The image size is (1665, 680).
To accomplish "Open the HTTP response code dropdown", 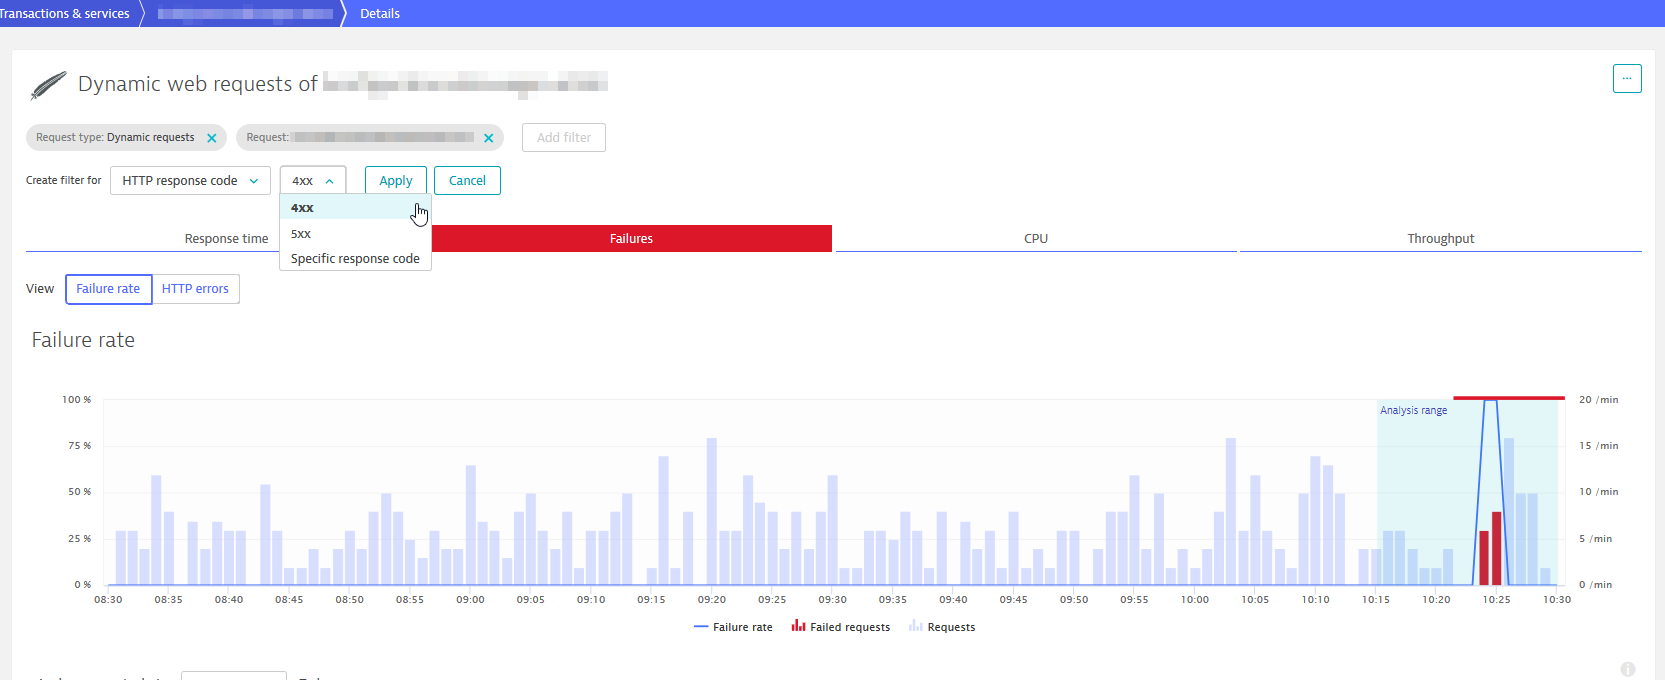I will 190,181.
